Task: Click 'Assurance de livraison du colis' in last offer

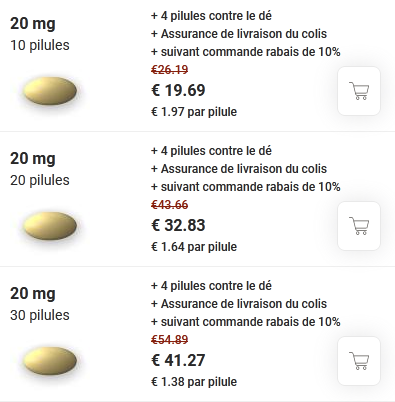Action: 244,304
